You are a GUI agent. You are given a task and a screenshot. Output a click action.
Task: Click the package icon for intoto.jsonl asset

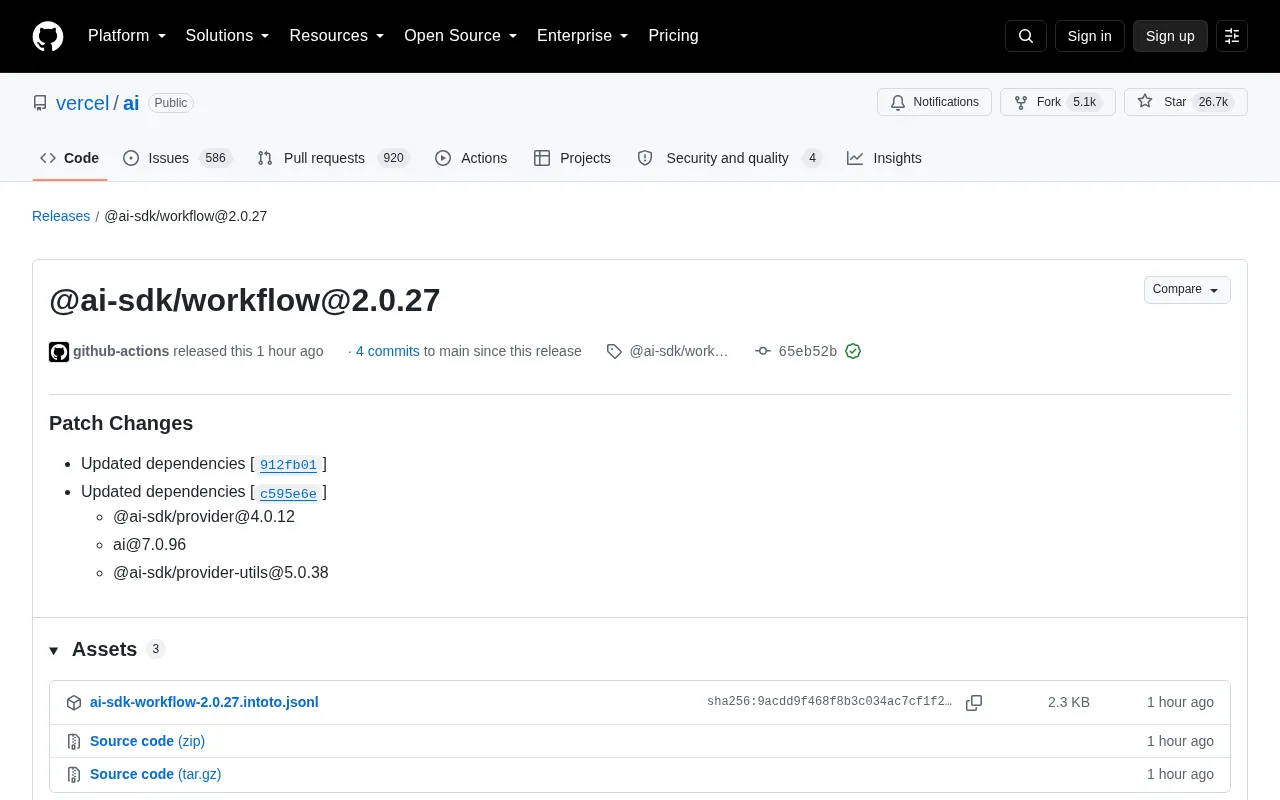tap(74, 703)
